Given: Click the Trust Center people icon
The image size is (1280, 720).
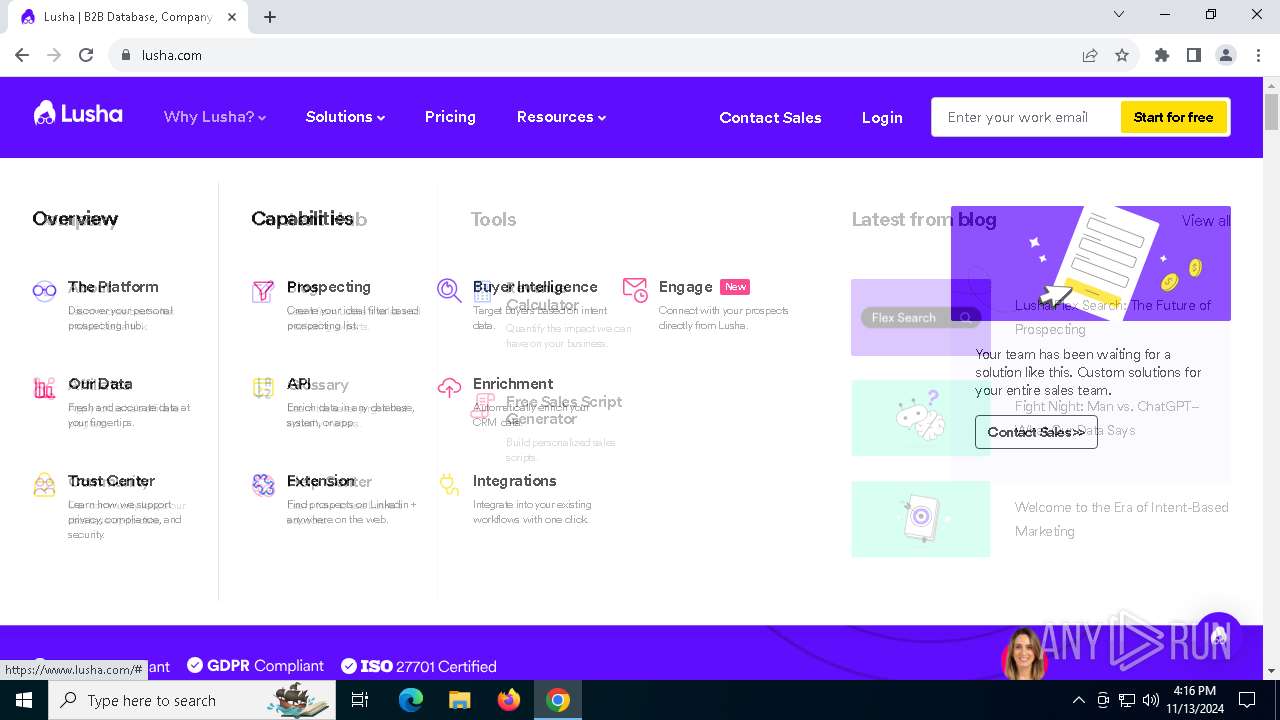Looking at the screenshot, I should tap(44, 485).
